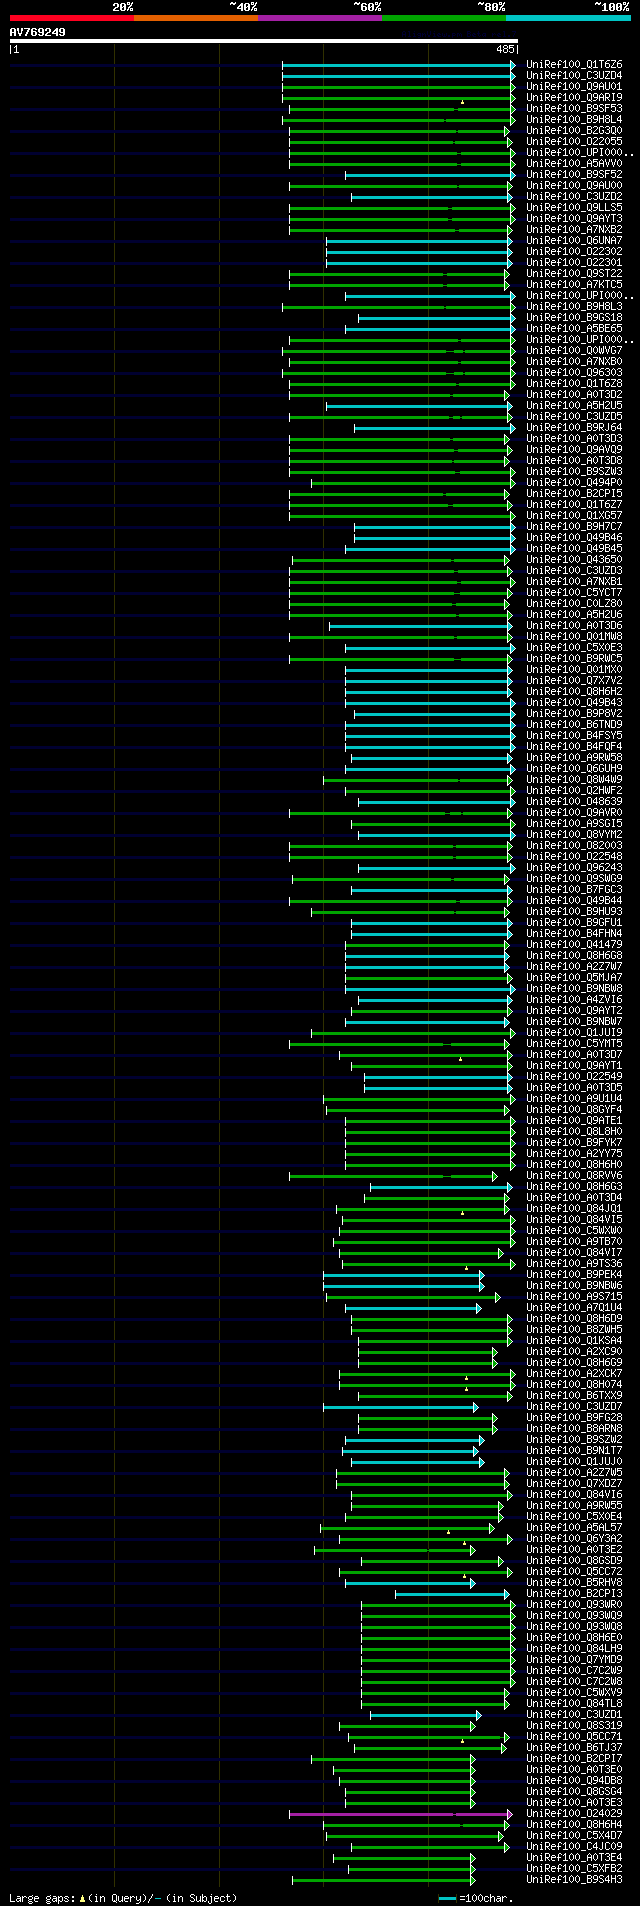Select the UniRef100_B9S4H3 label

pyautogui.click(x=574, y=1880)
